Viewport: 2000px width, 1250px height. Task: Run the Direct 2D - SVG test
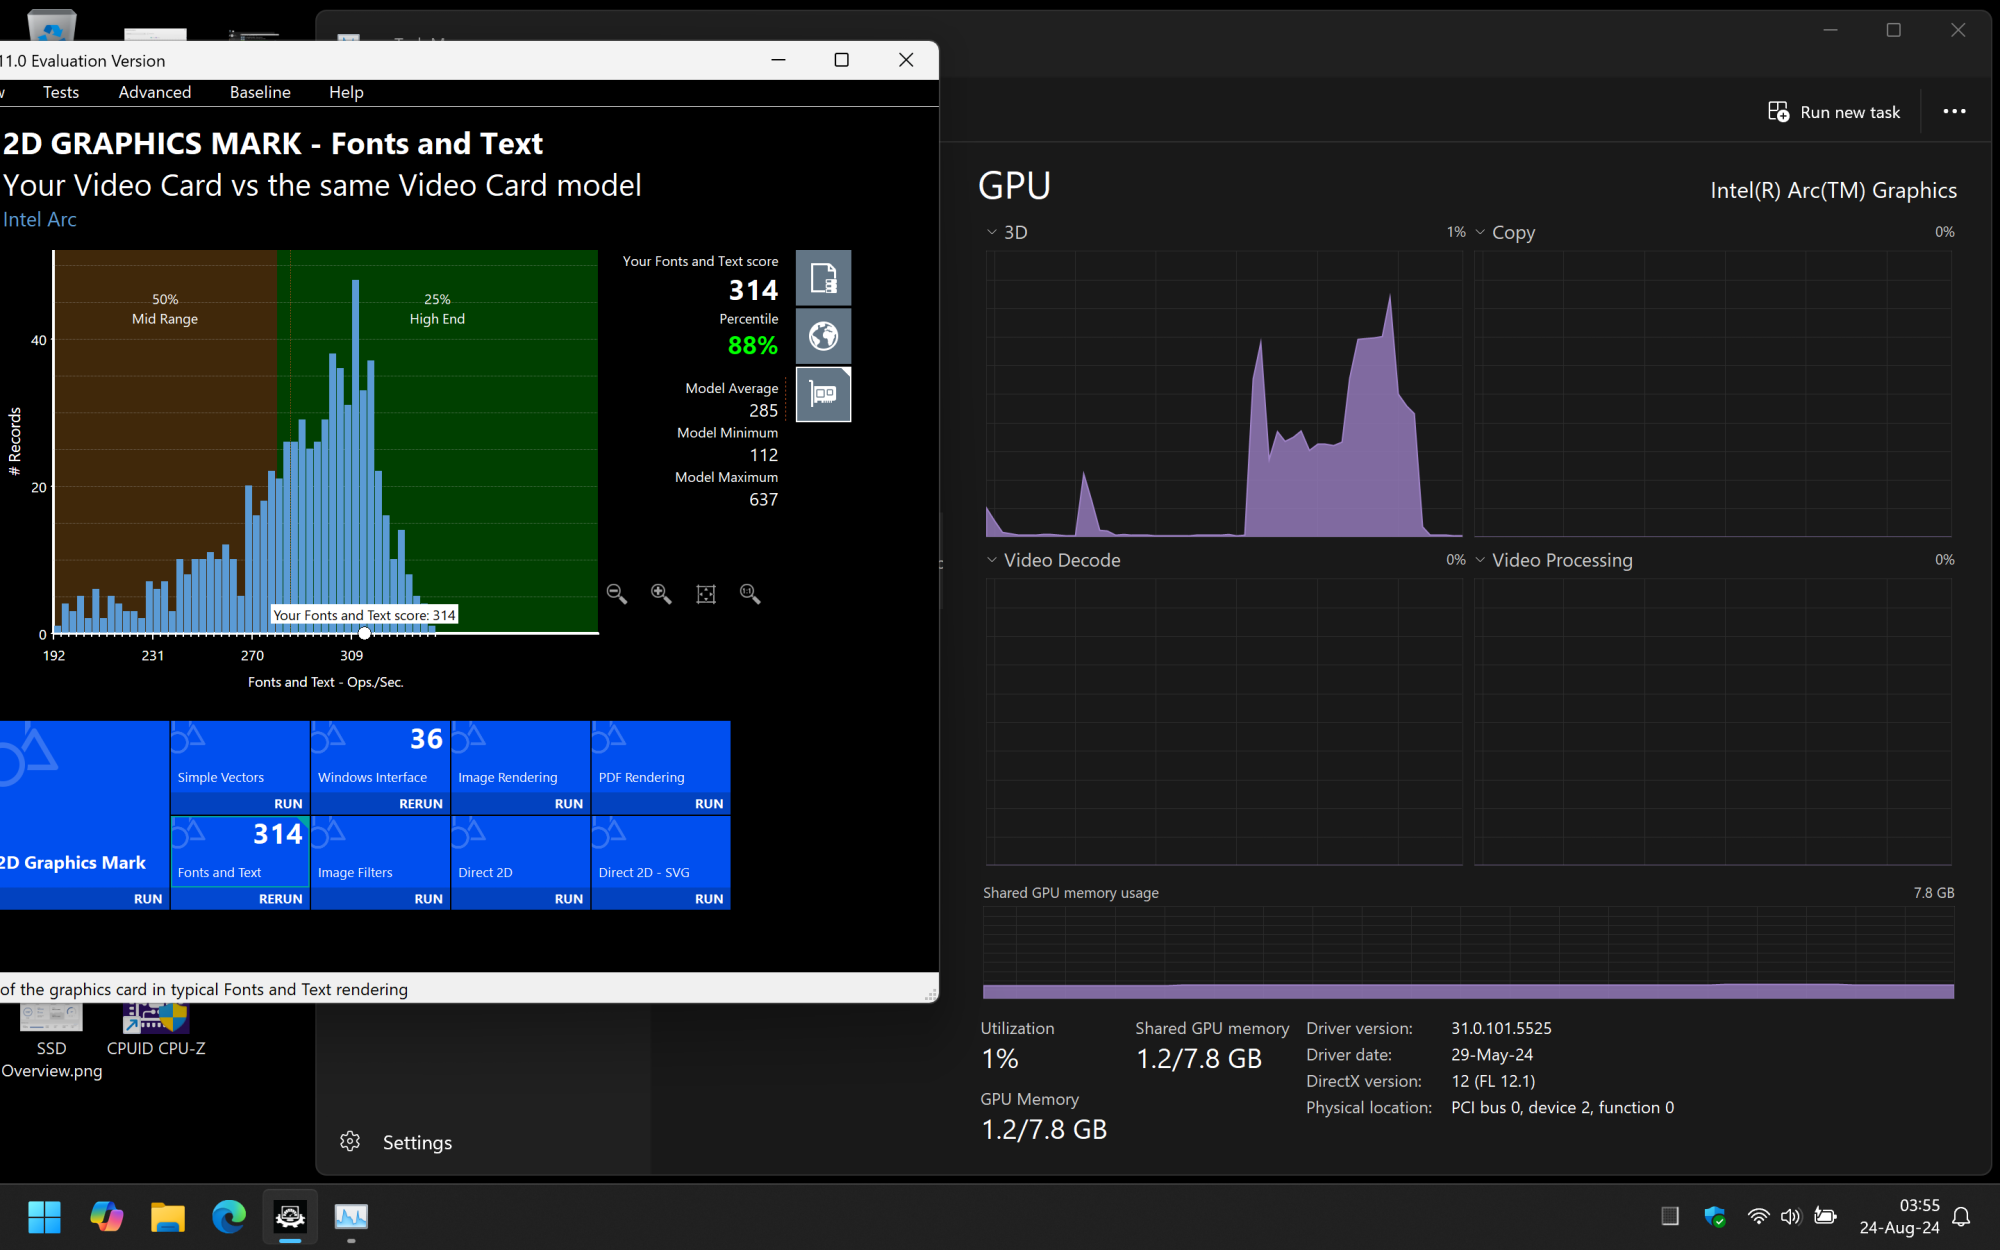pos(708,899)
